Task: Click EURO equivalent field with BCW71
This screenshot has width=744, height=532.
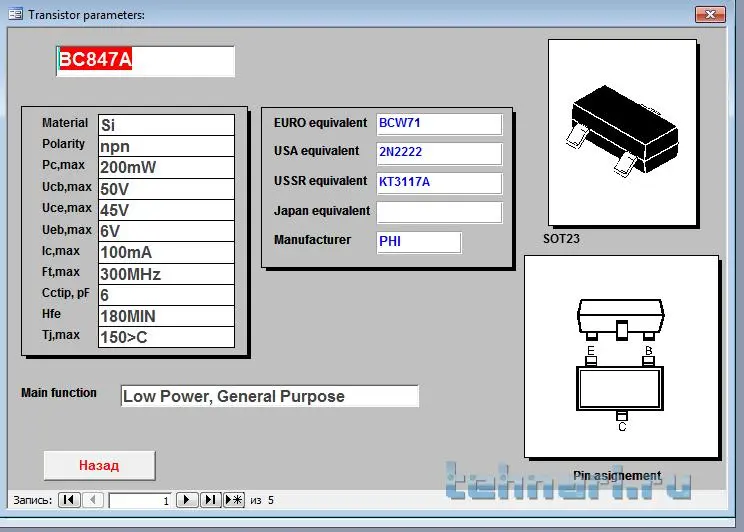Action: click(x=439, y=124)
